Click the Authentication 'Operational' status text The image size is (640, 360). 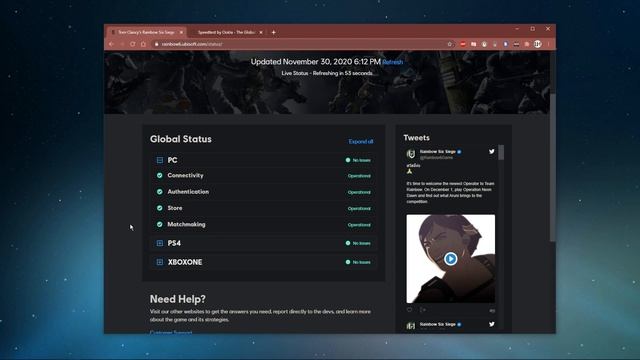point(359,192)
